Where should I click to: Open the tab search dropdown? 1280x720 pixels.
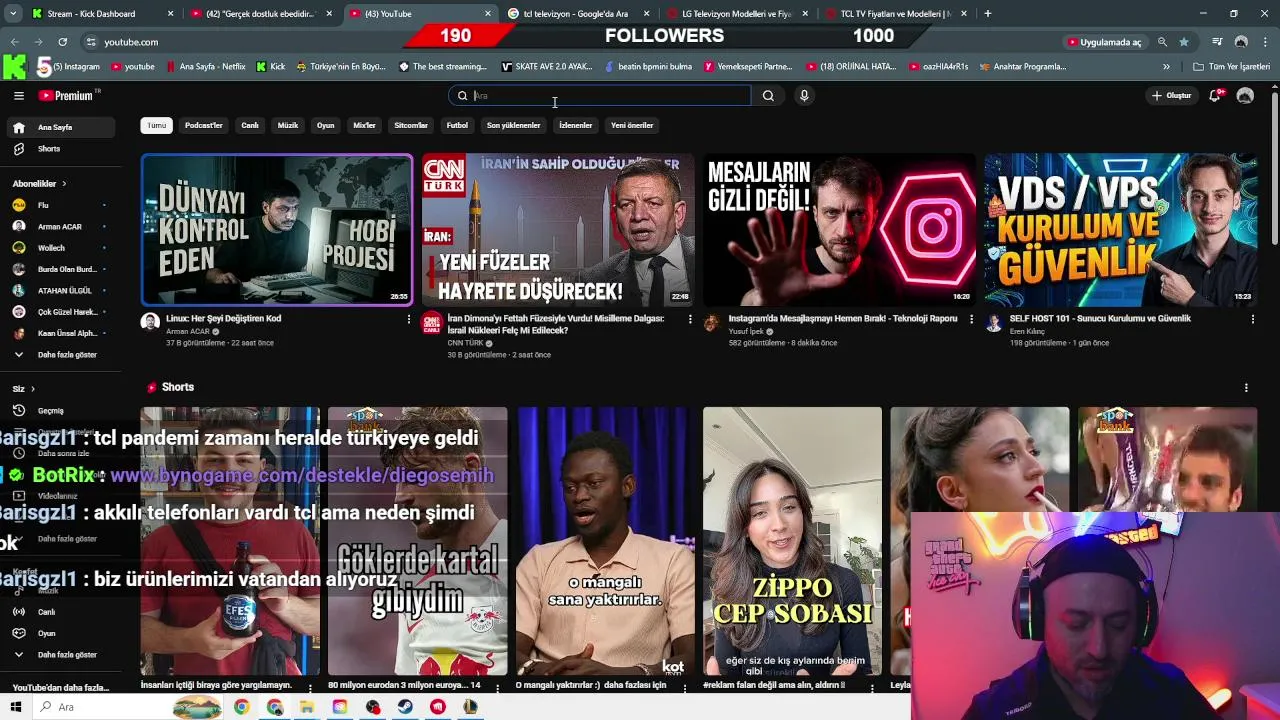tap(13, 14)
